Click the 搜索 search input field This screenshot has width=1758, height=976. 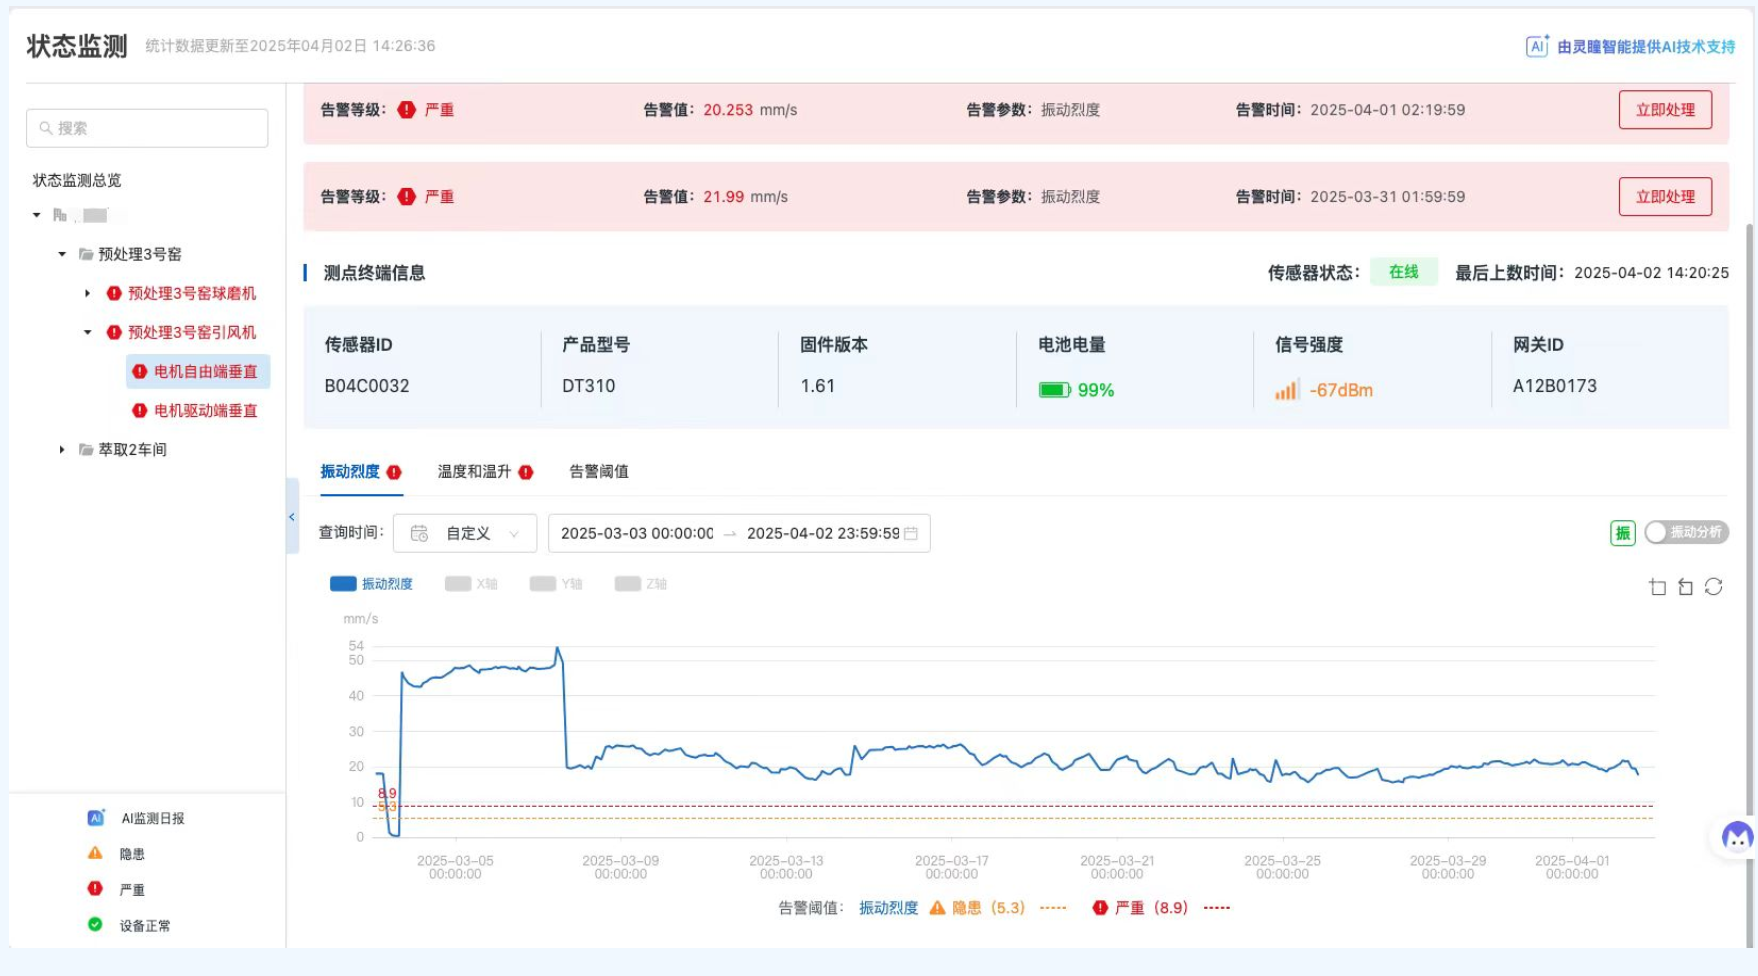pyautogui.click(x=147, y=128)
